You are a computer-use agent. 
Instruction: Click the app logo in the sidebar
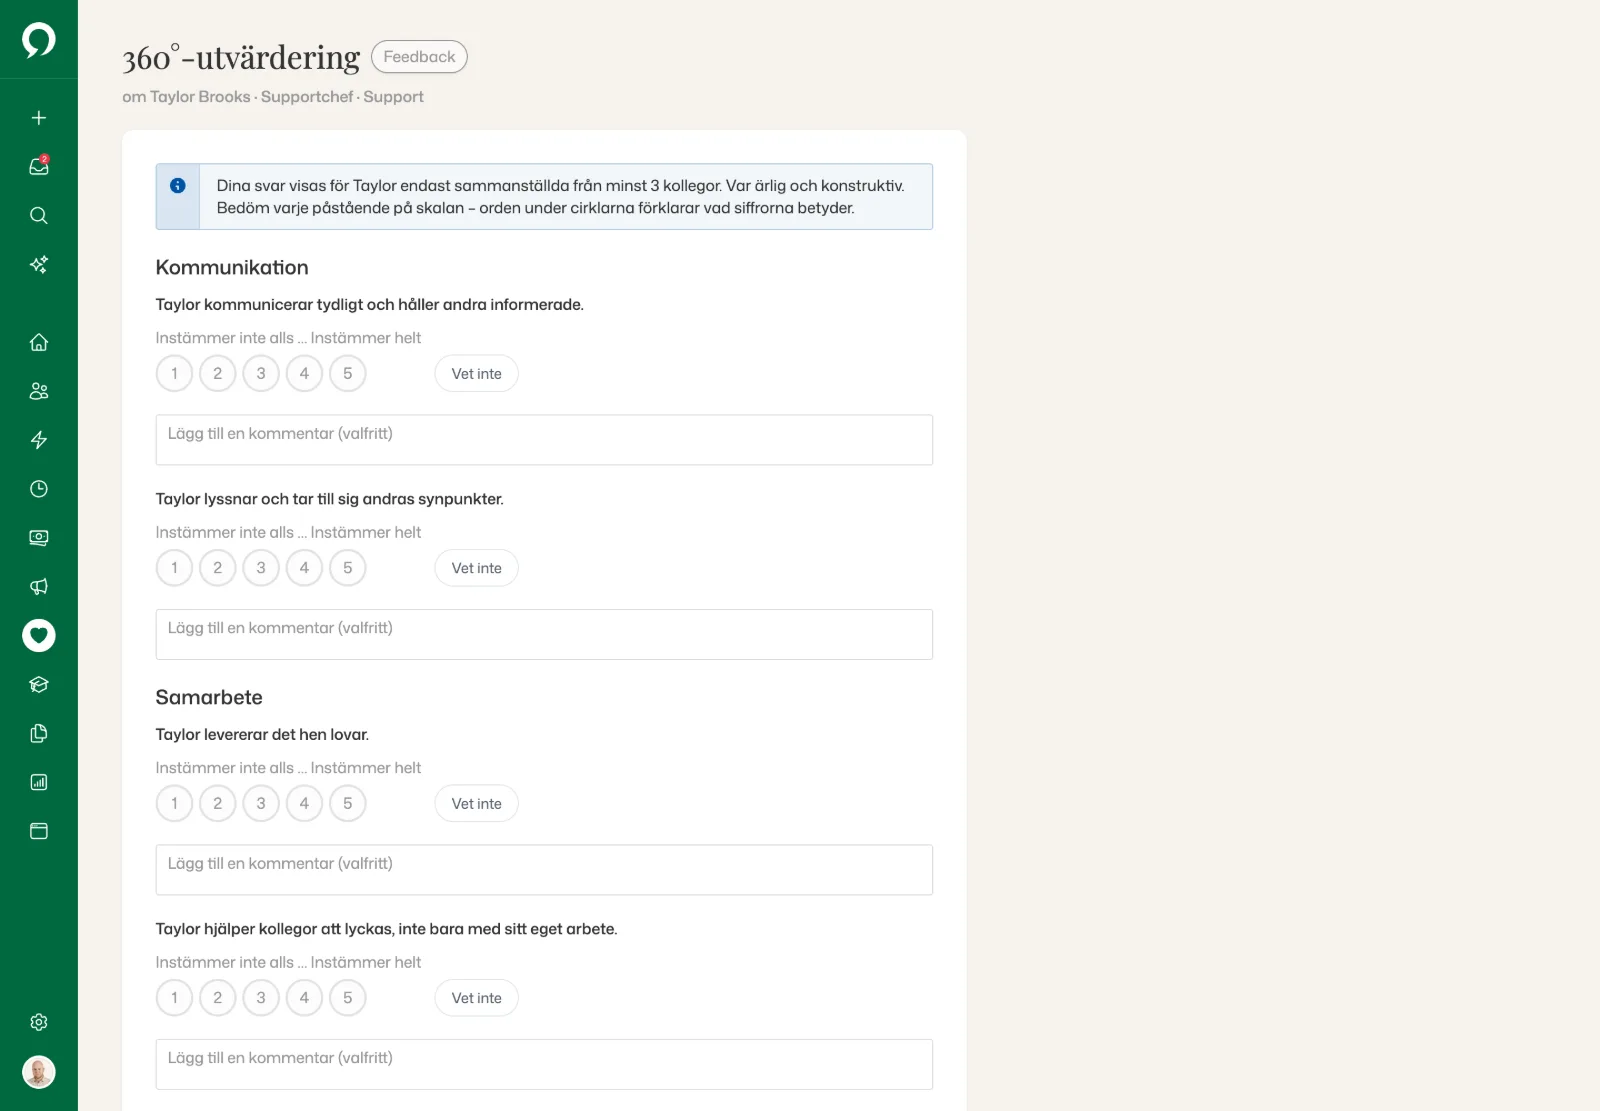tap(39, 40)
